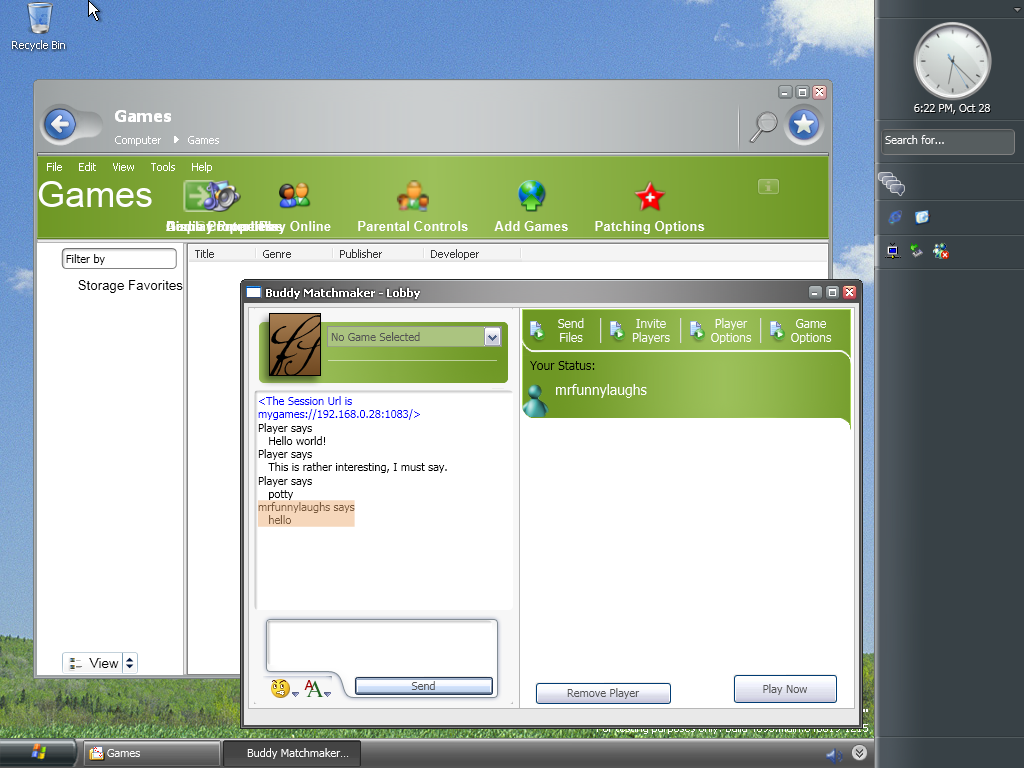Click the session URL mygames://192.168.0.28:1083/

coord(338,414)
